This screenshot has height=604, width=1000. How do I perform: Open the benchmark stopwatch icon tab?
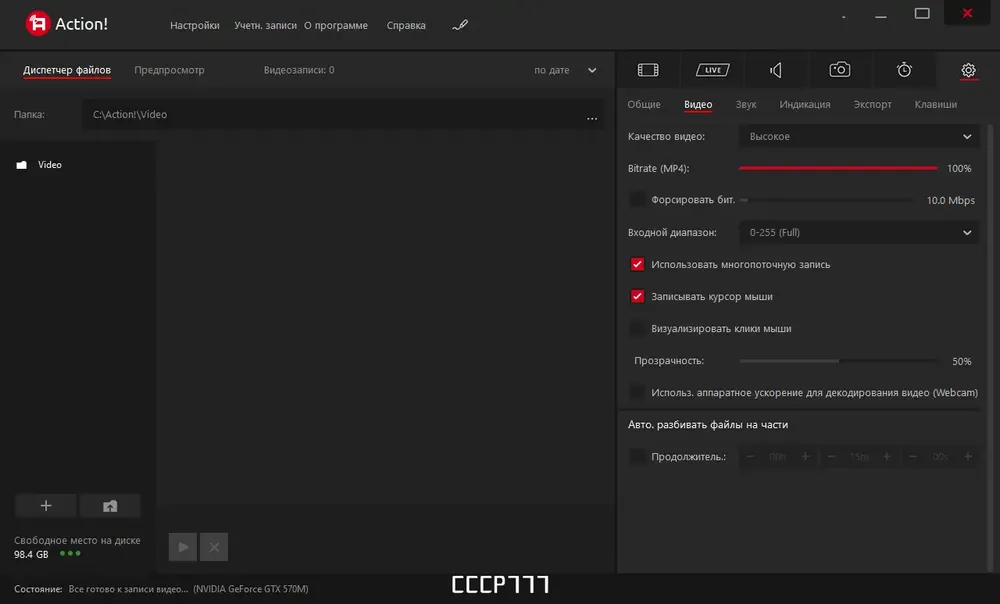click(x=904, y=70)
